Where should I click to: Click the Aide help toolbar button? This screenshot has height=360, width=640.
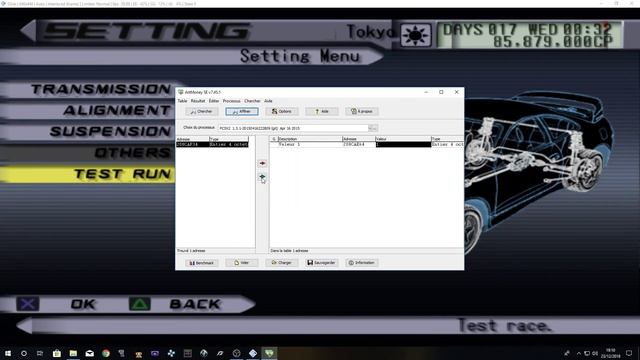[322, 111]
